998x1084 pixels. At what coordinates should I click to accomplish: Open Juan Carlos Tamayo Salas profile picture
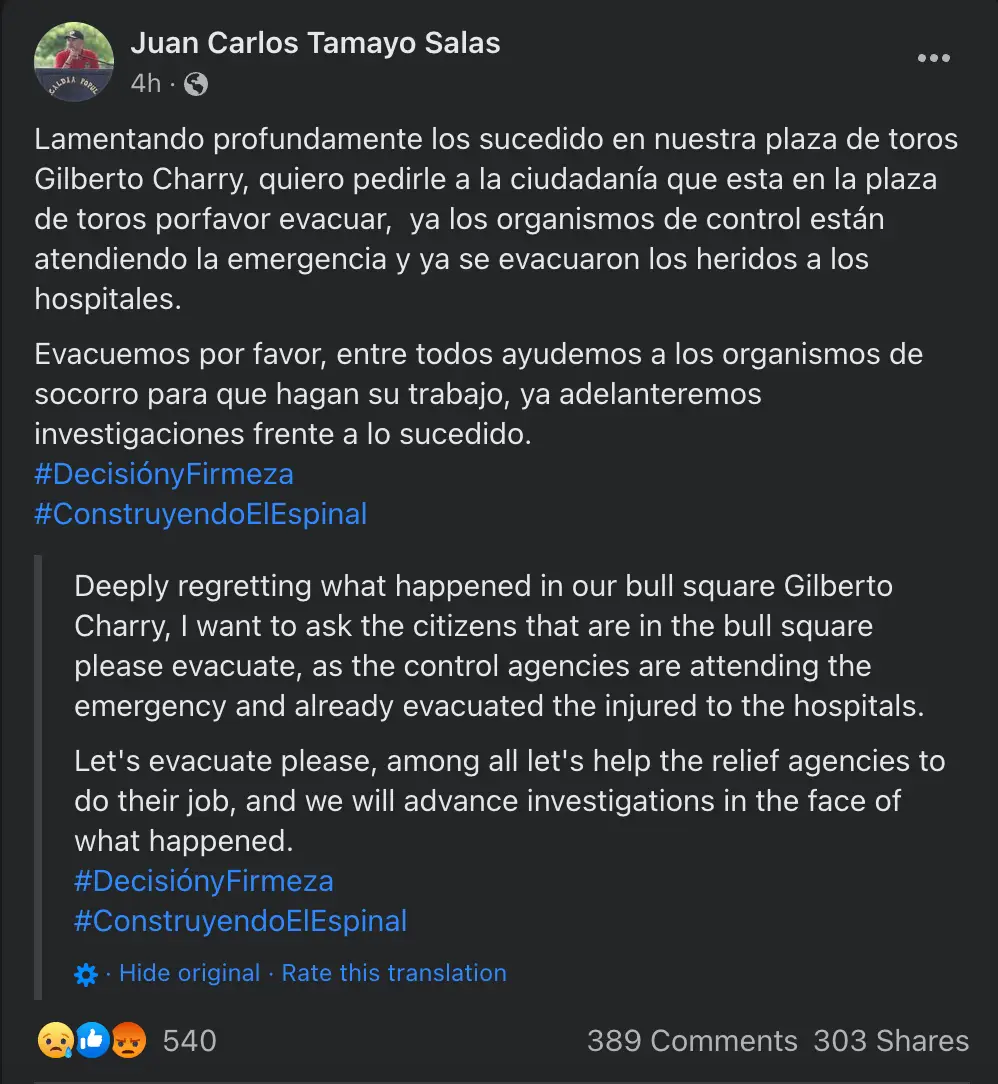74,61
